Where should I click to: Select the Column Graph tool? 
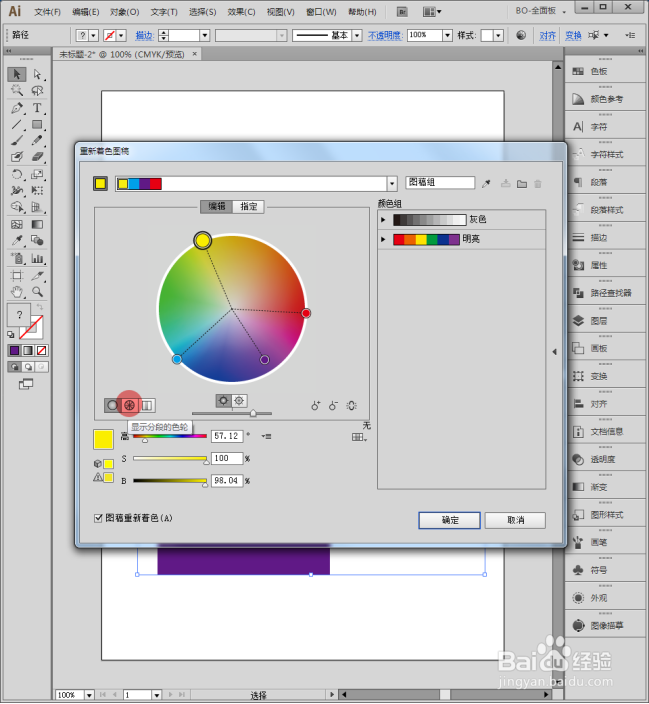(37, 258)
